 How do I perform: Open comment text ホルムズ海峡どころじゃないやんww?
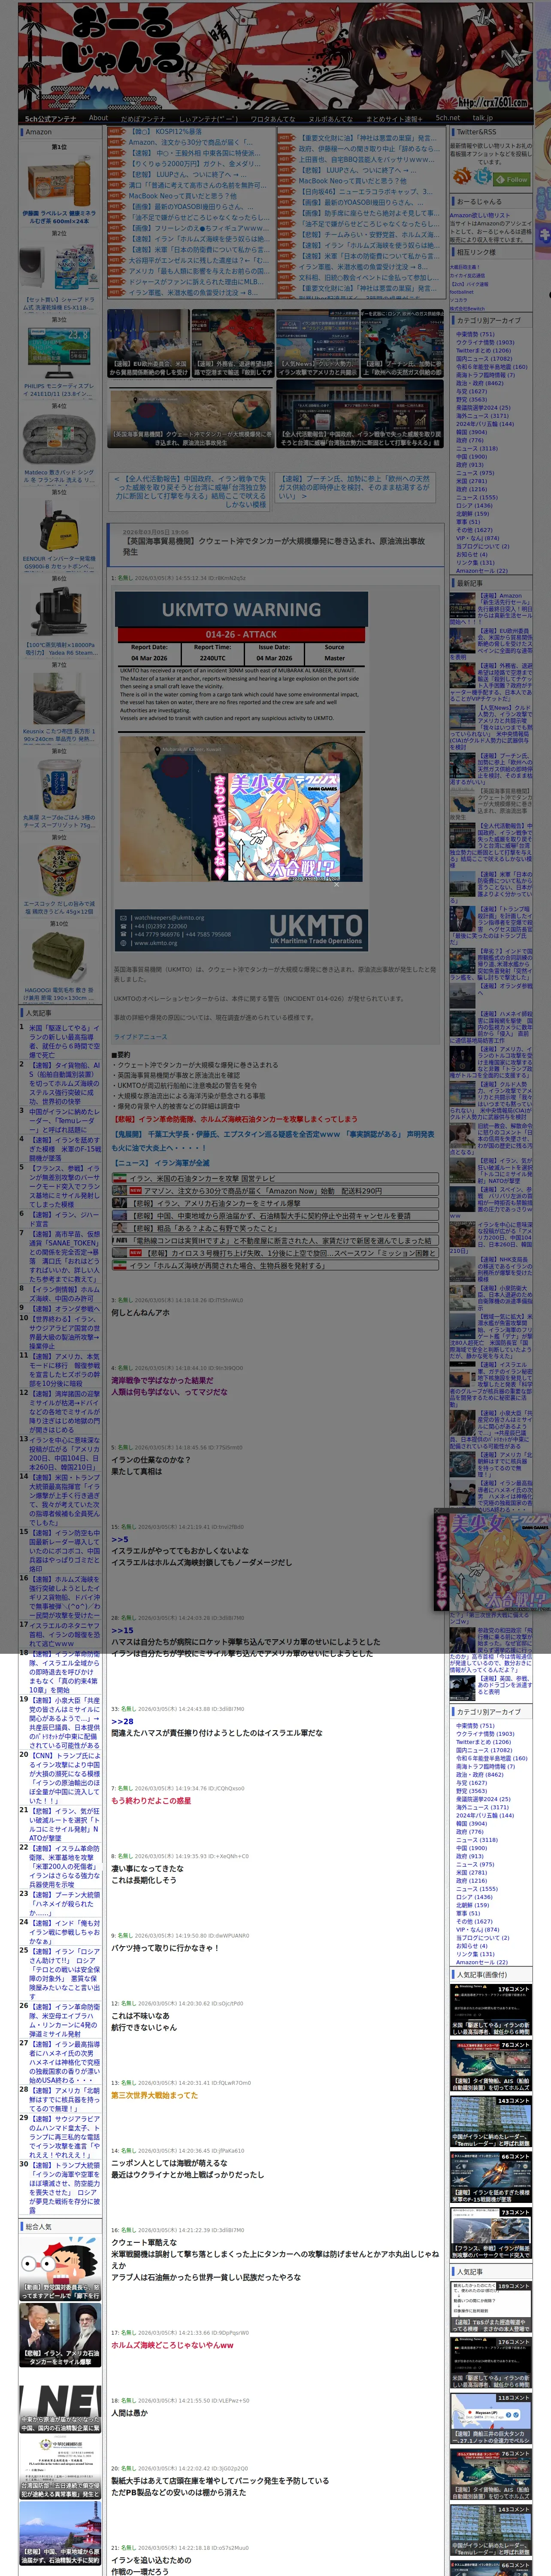click(x=172, y=2344)
